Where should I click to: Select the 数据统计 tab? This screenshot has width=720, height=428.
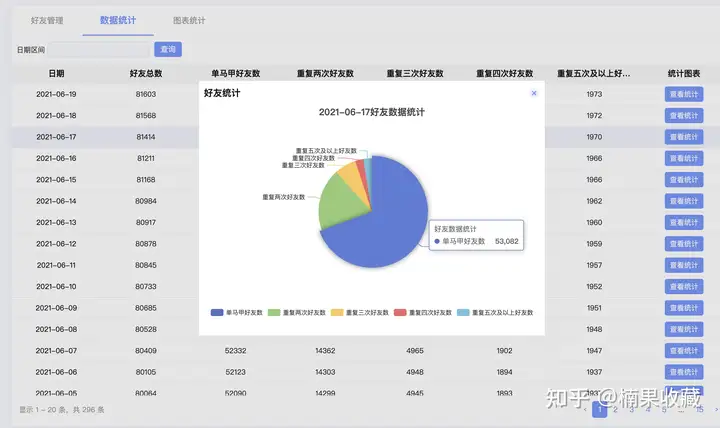118,21
